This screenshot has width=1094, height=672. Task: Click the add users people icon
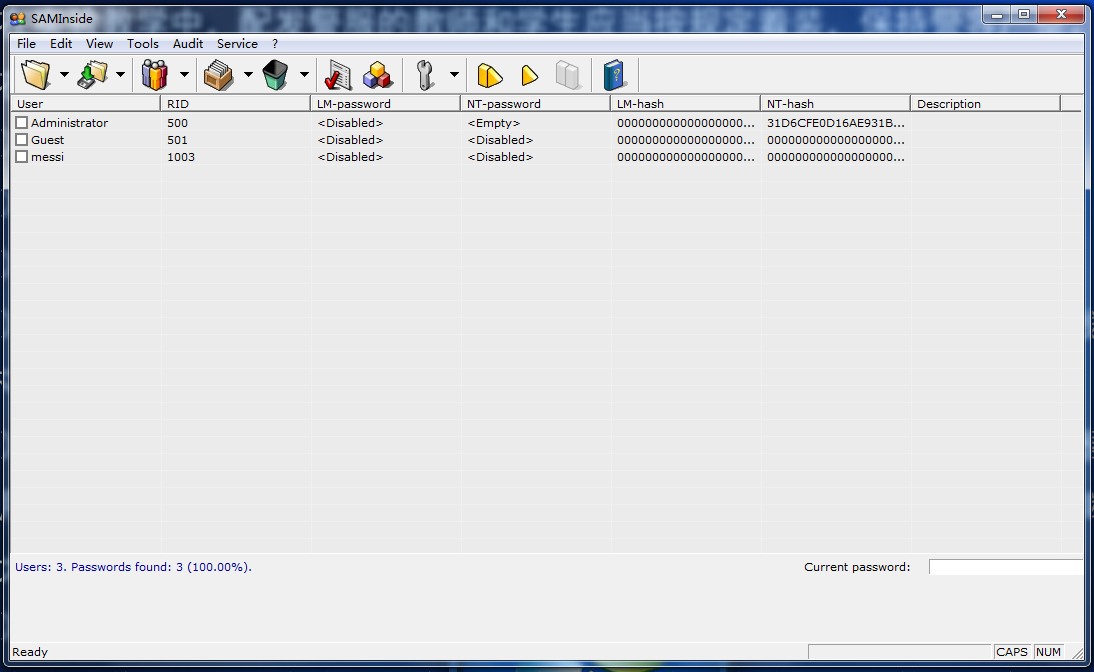[155, 75]
